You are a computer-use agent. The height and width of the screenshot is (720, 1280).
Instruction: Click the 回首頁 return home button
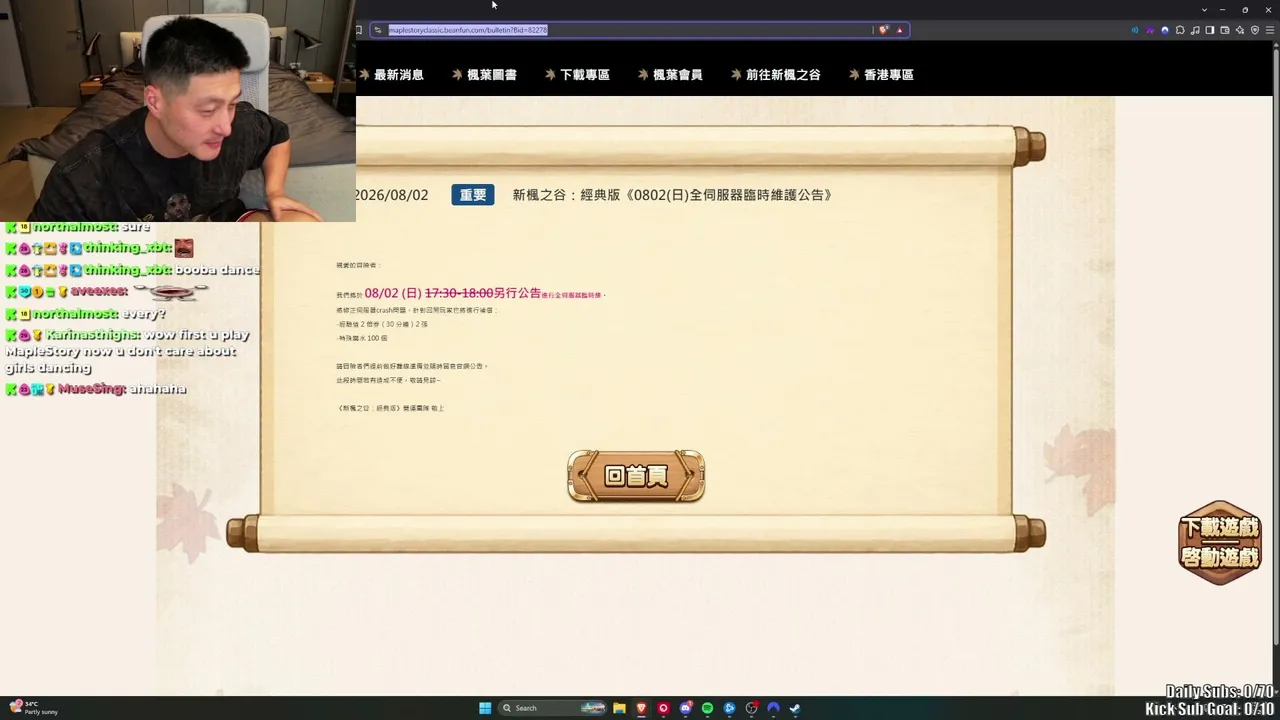[636, 476]
